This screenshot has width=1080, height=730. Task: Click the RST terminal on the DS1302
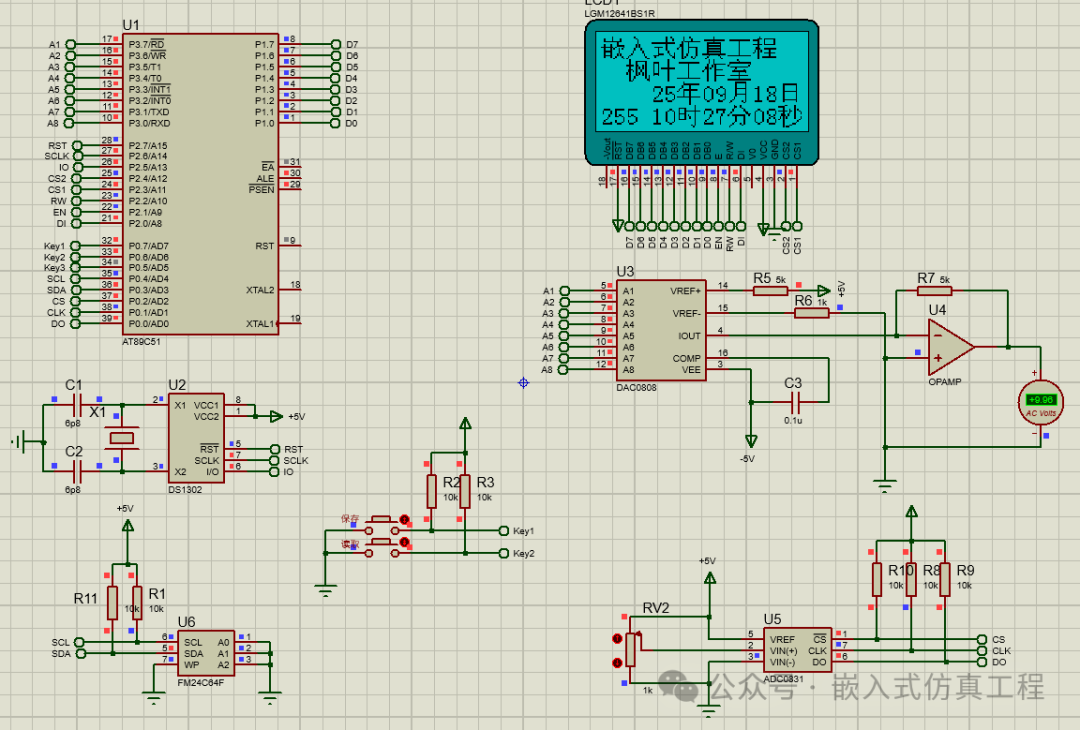pyautogui.click(x=275, y=449)
